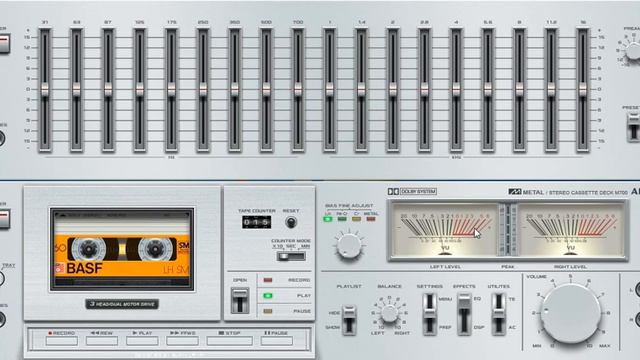This screenshot has height=360, width=640.
Task: Click the Right Level VU meter
Action: 570,231
